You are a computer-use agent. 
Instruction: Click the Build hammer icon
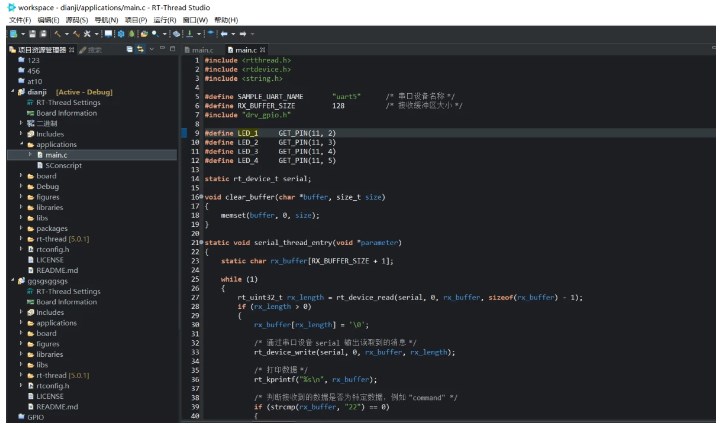click(57, 34)
